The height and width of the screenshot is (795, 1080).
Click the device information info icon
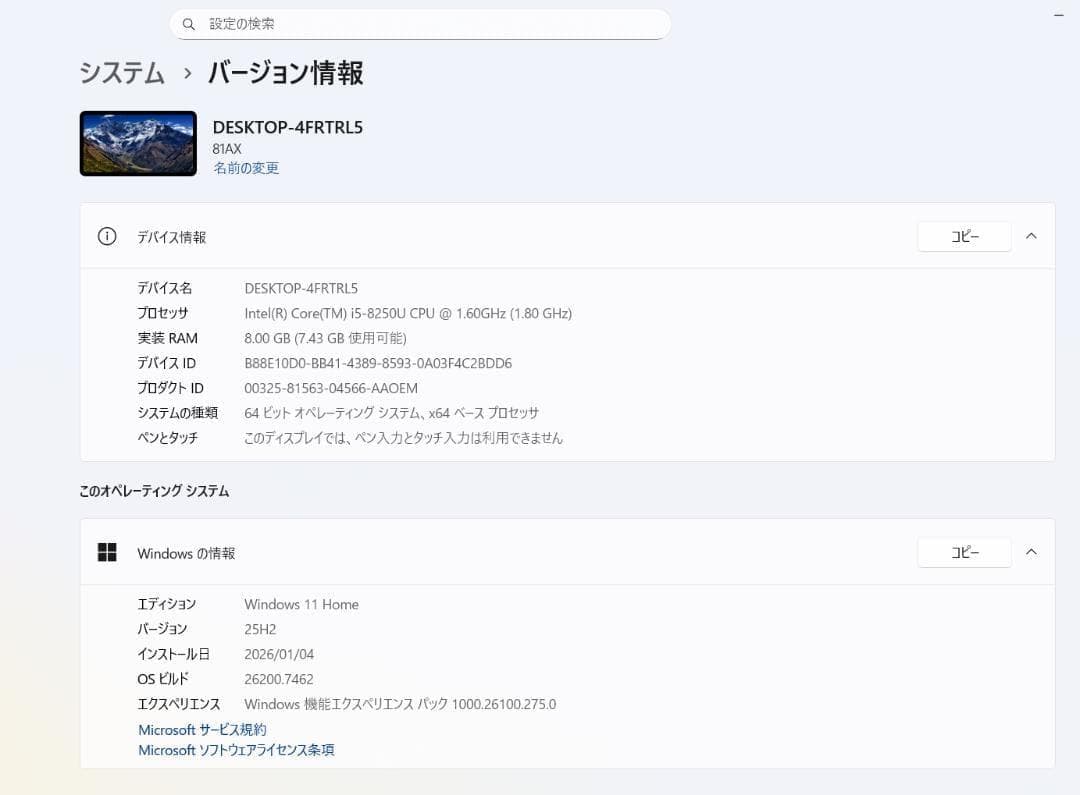click(x=106, y=236)
